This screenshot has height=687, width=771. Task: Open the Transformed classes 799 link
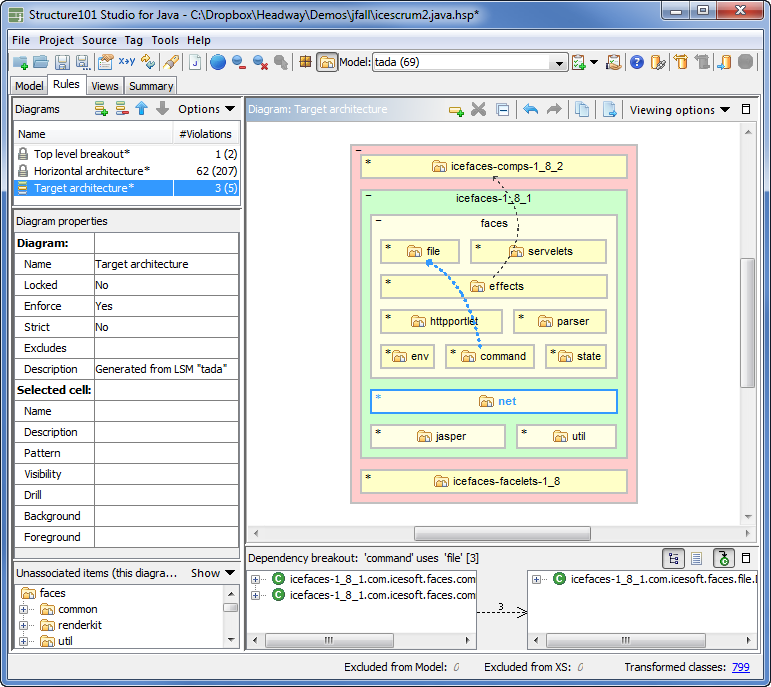(741, 667)
